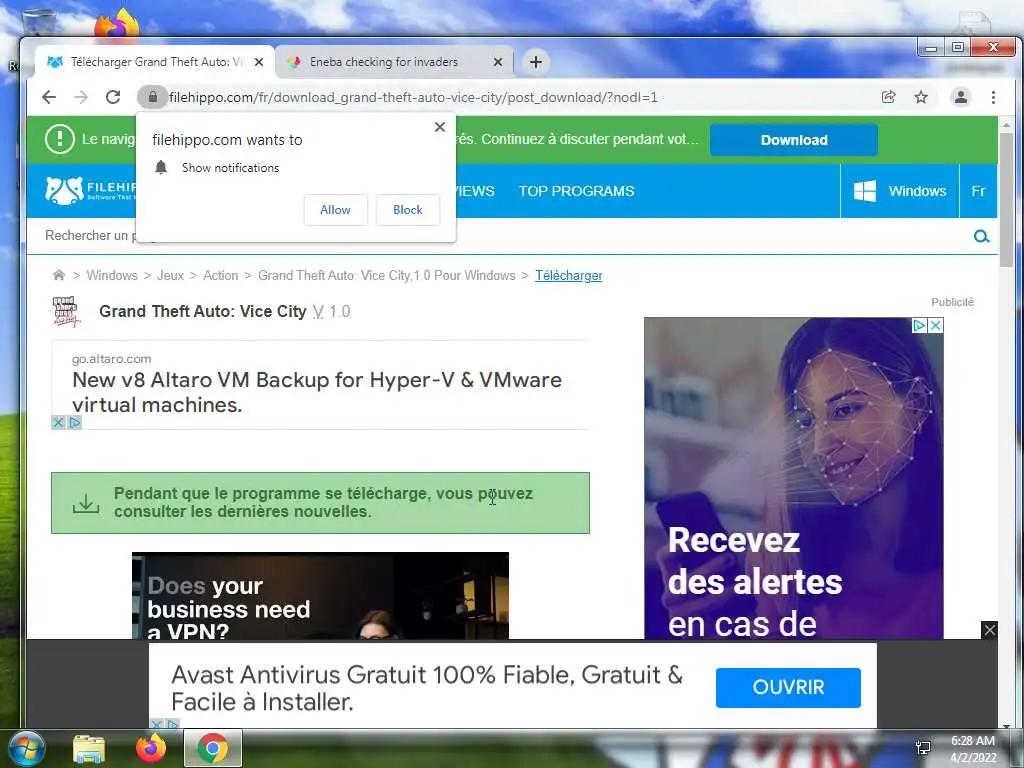
Task: Click the search magnifier icon
Action: [x=981, y=236]
